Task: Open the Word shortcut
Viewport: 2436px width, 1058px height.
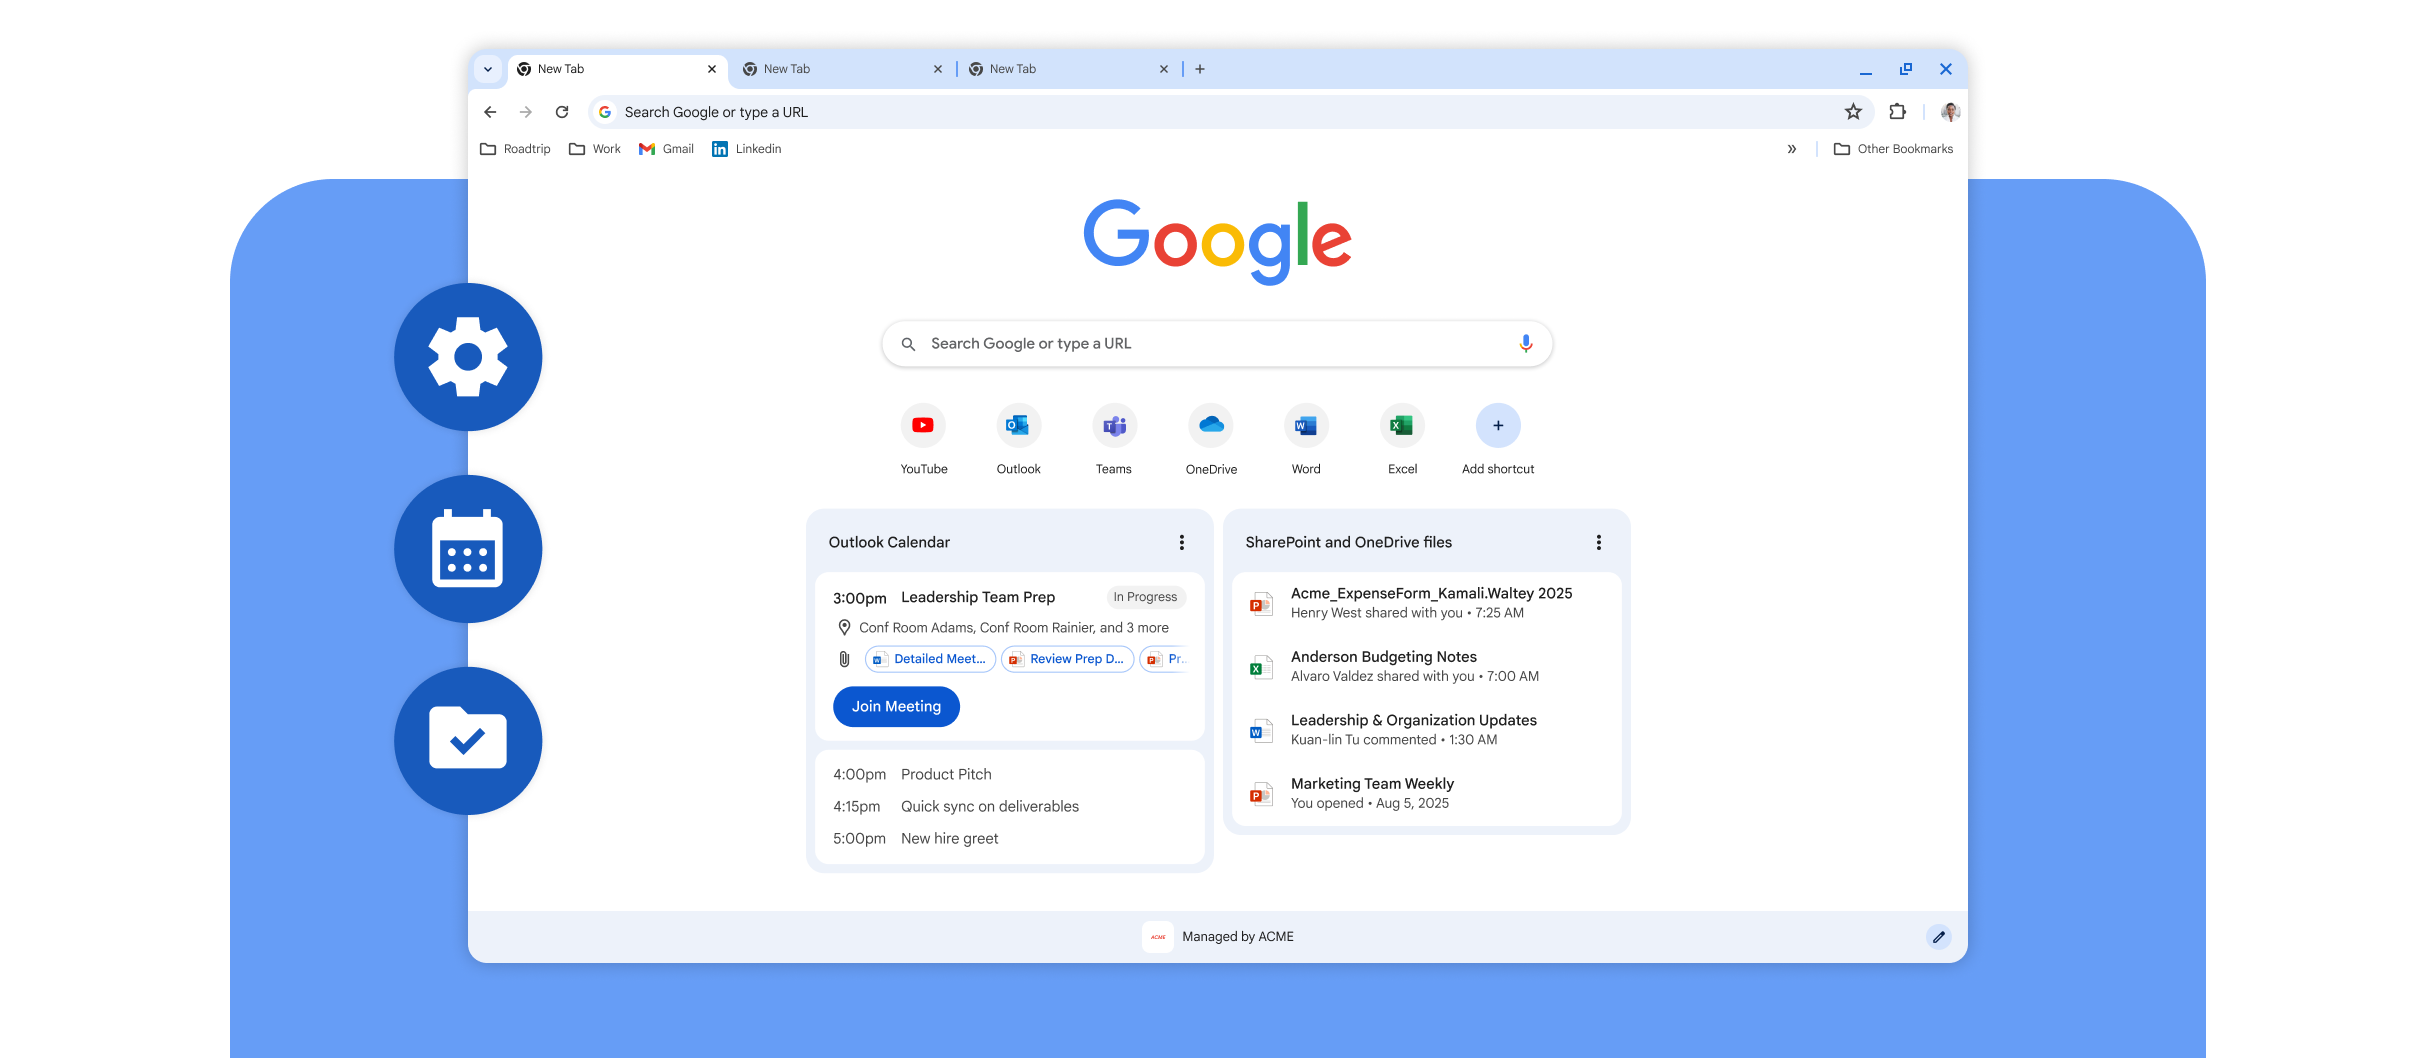Action: pyautogui.click(x=1305, y=425)
